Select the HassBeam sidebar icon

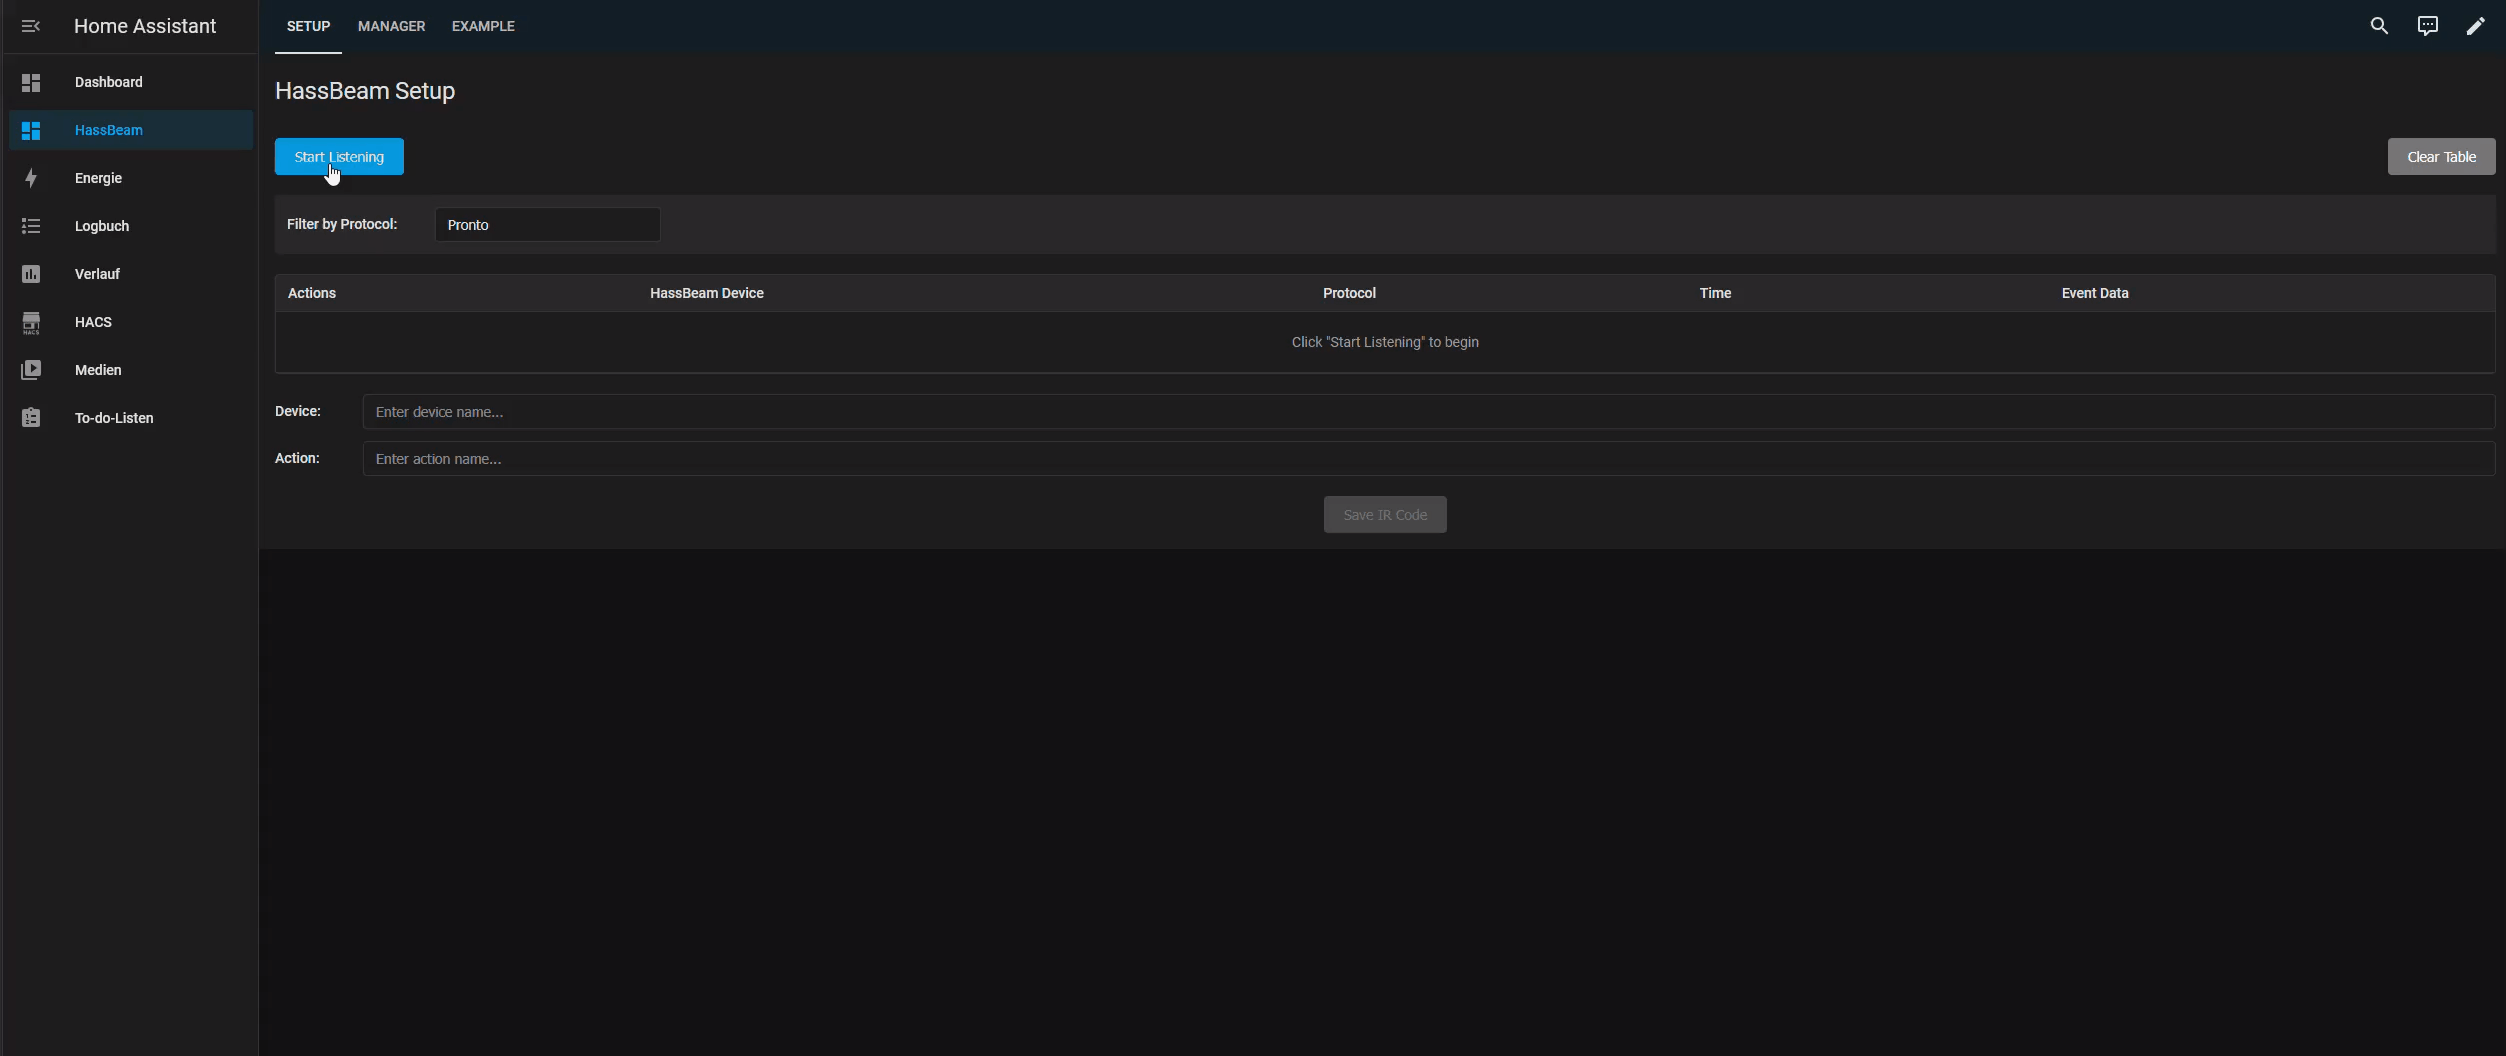coord(31,130)
